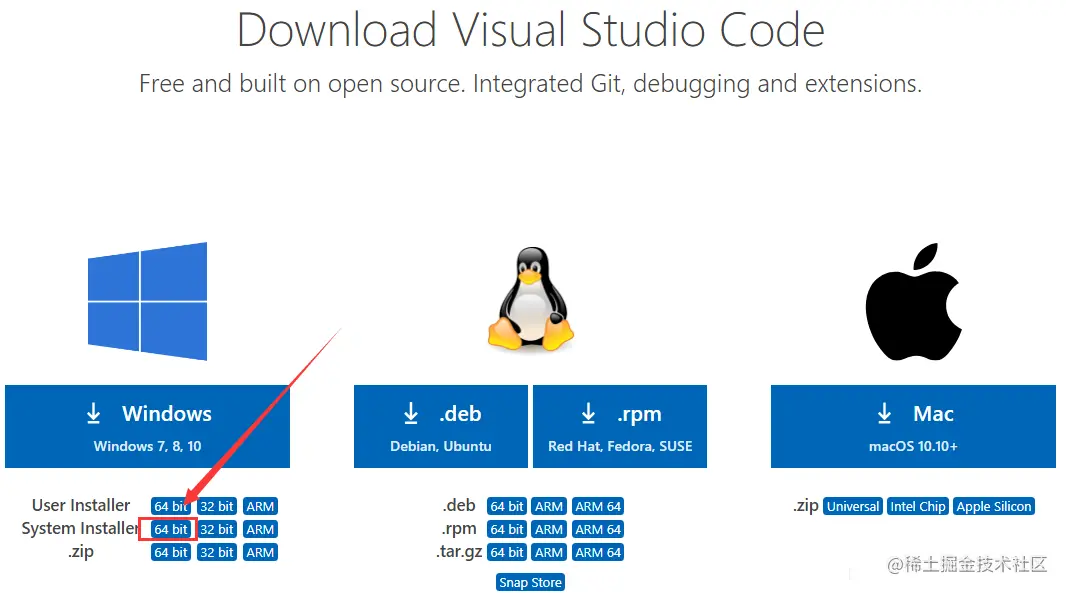This screenshot has height=593, width=1066.
Task: Download Windows .zip 32 bit
Action: coord(217,552)
